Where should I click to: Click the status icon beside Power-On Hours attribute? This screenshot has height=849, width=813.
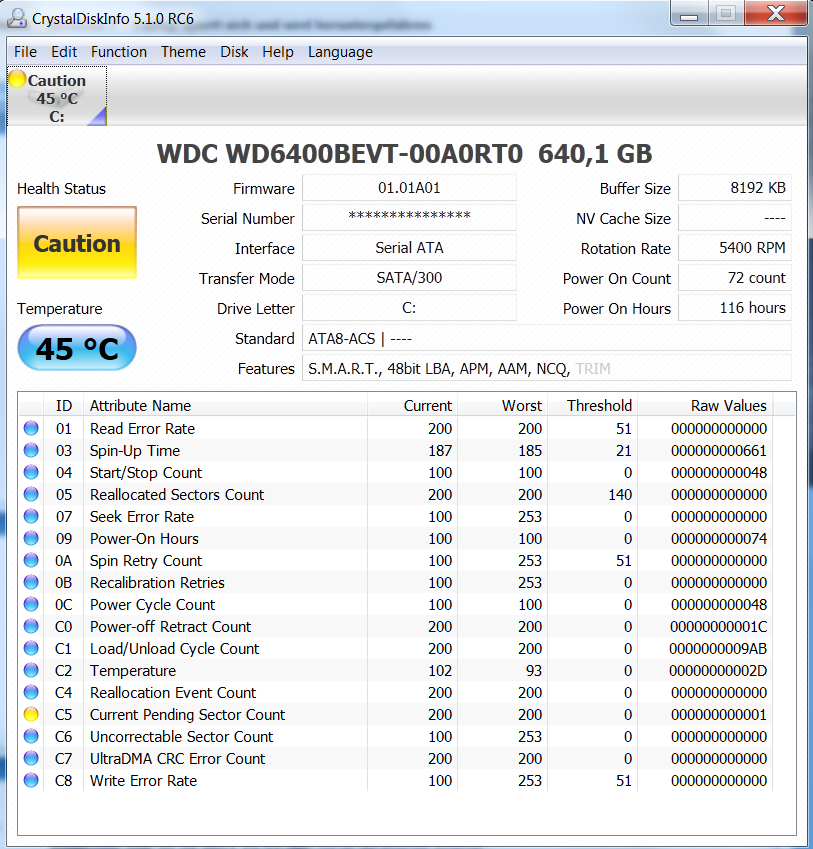coord(31,538)
